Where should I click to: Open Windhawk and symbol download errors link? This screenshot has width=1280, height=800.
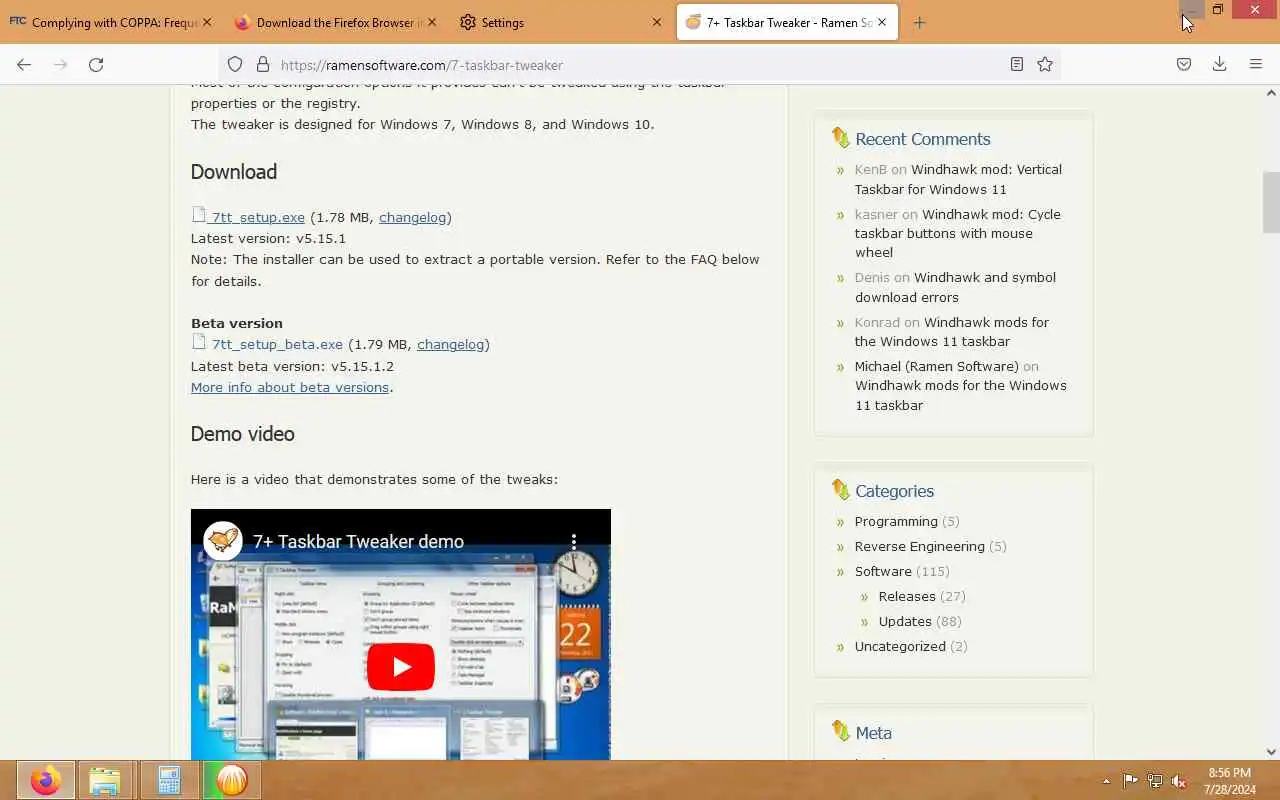pyautogui.click(x=955, y=287)
